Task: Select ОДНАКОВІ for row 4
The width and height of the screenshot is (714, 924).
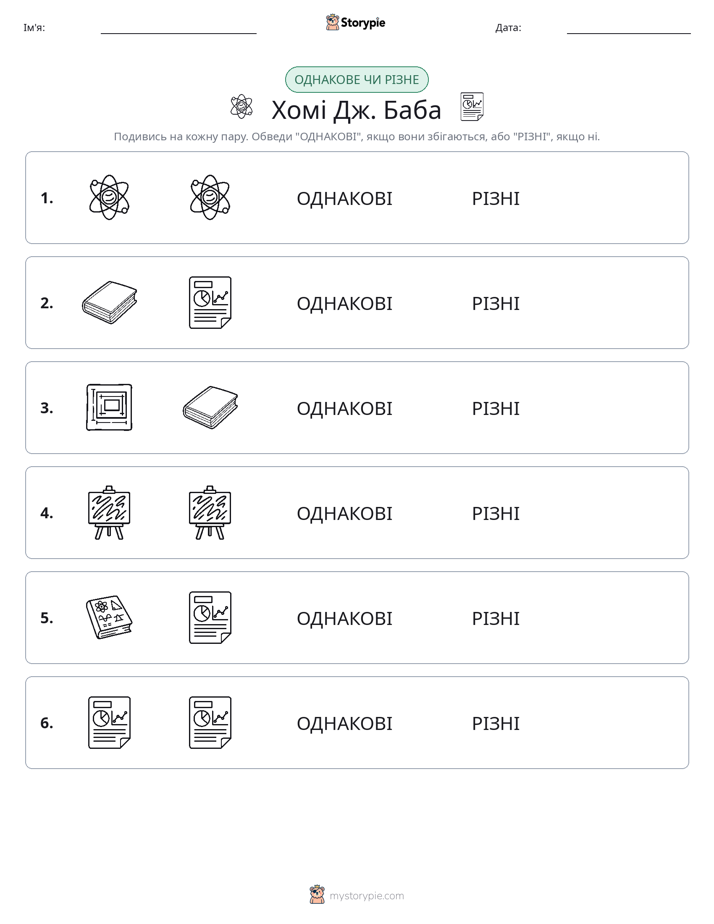Action: 344,513
